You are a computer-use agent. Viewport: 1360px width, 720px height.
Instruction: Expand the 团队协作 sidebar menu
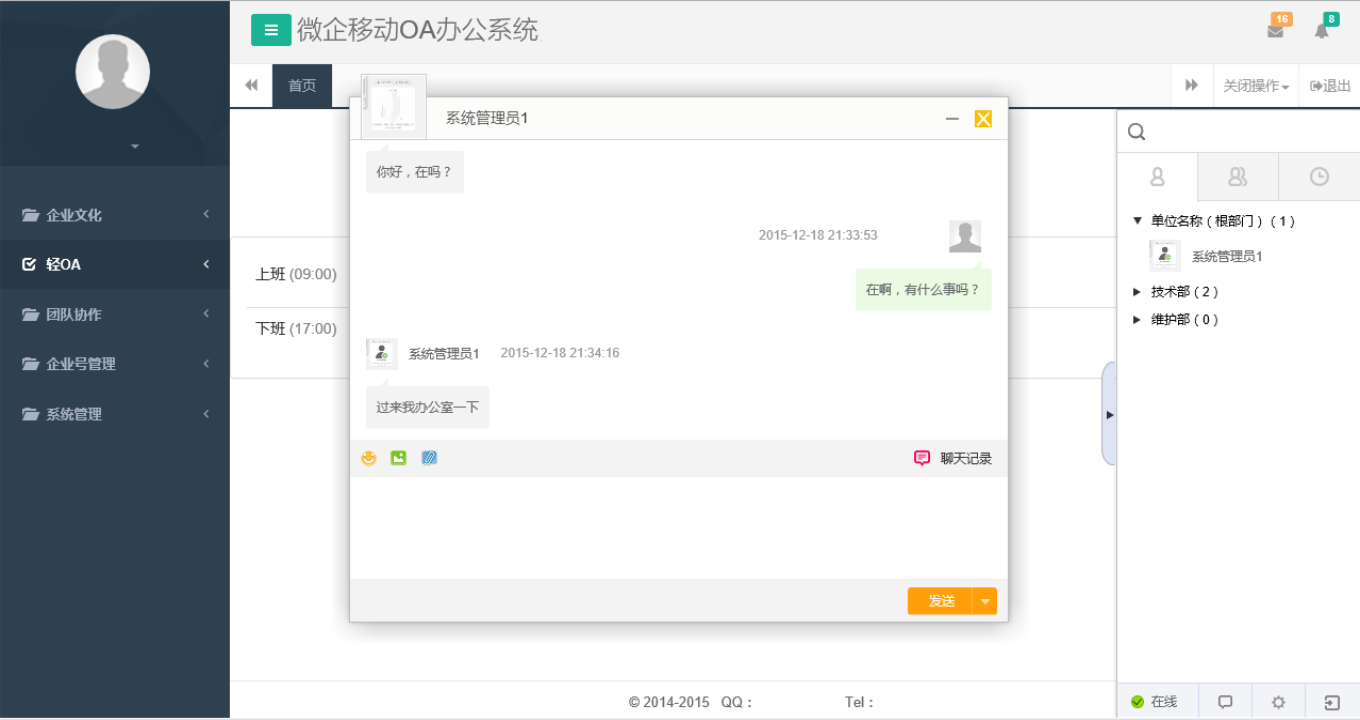[x=115, y=314]
